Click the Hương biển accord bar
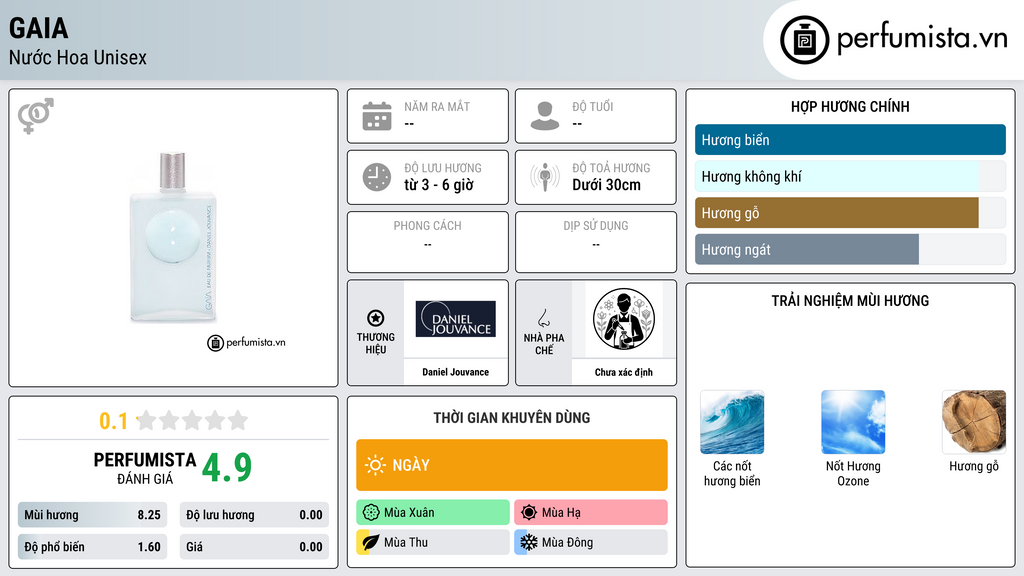The height and width of the screenshot is (576, 1024). (x=850, y=140)
